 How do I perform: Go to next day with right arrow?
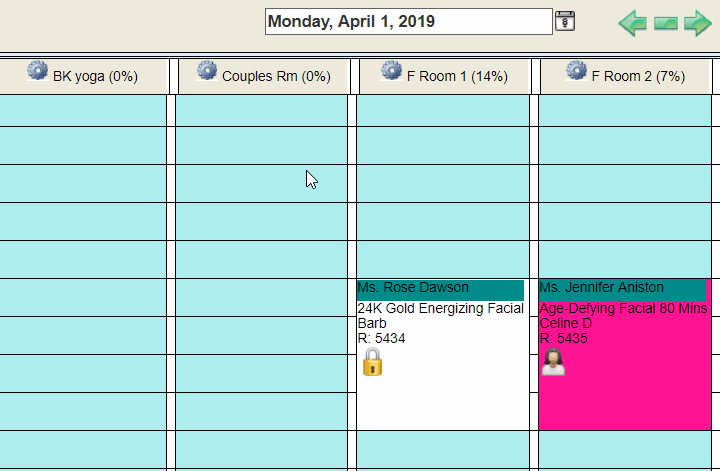[698, 22]
